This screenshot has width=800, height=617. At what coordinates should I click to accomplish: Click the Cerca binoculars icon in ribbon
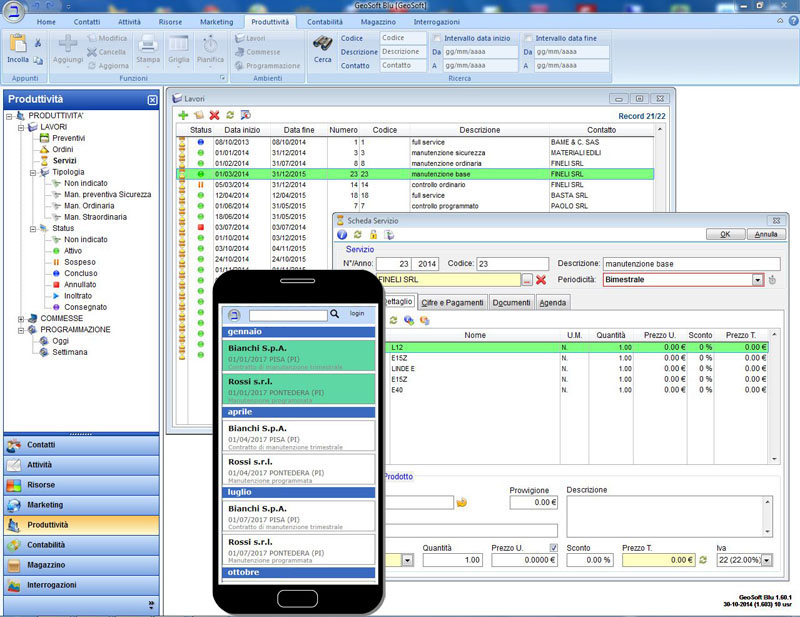(323, 44)
